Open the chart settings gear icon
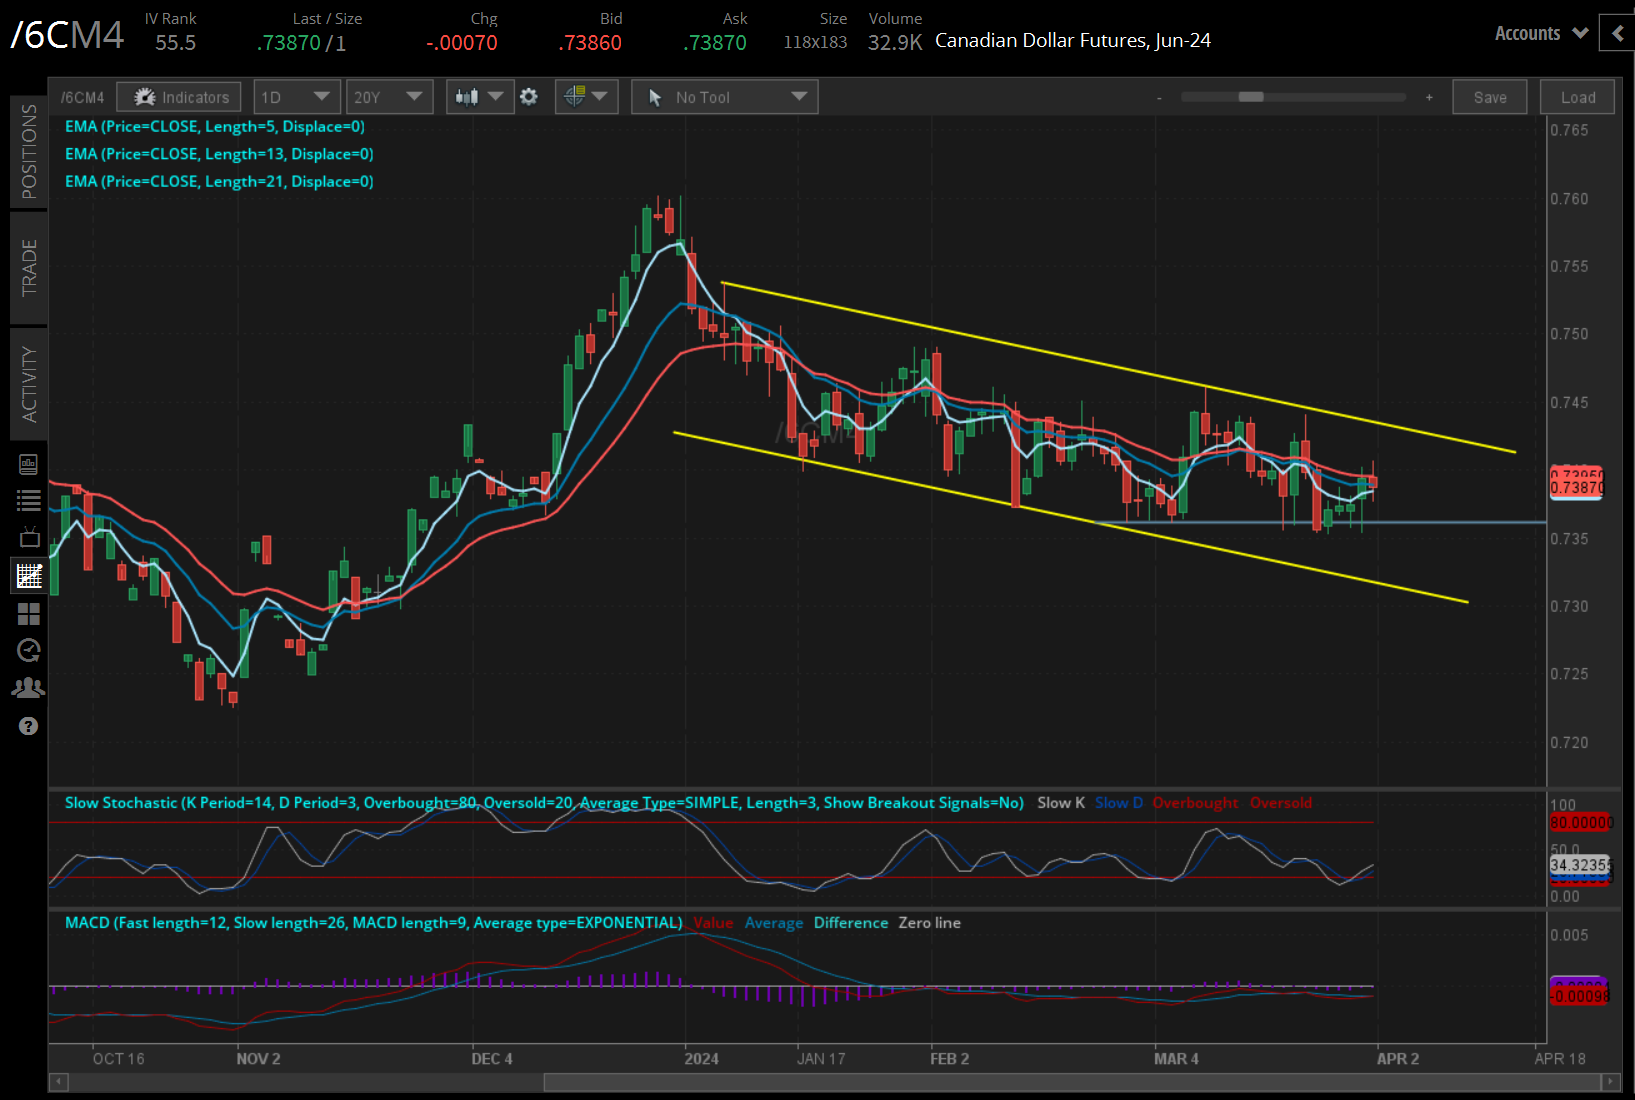 [529, 97]
